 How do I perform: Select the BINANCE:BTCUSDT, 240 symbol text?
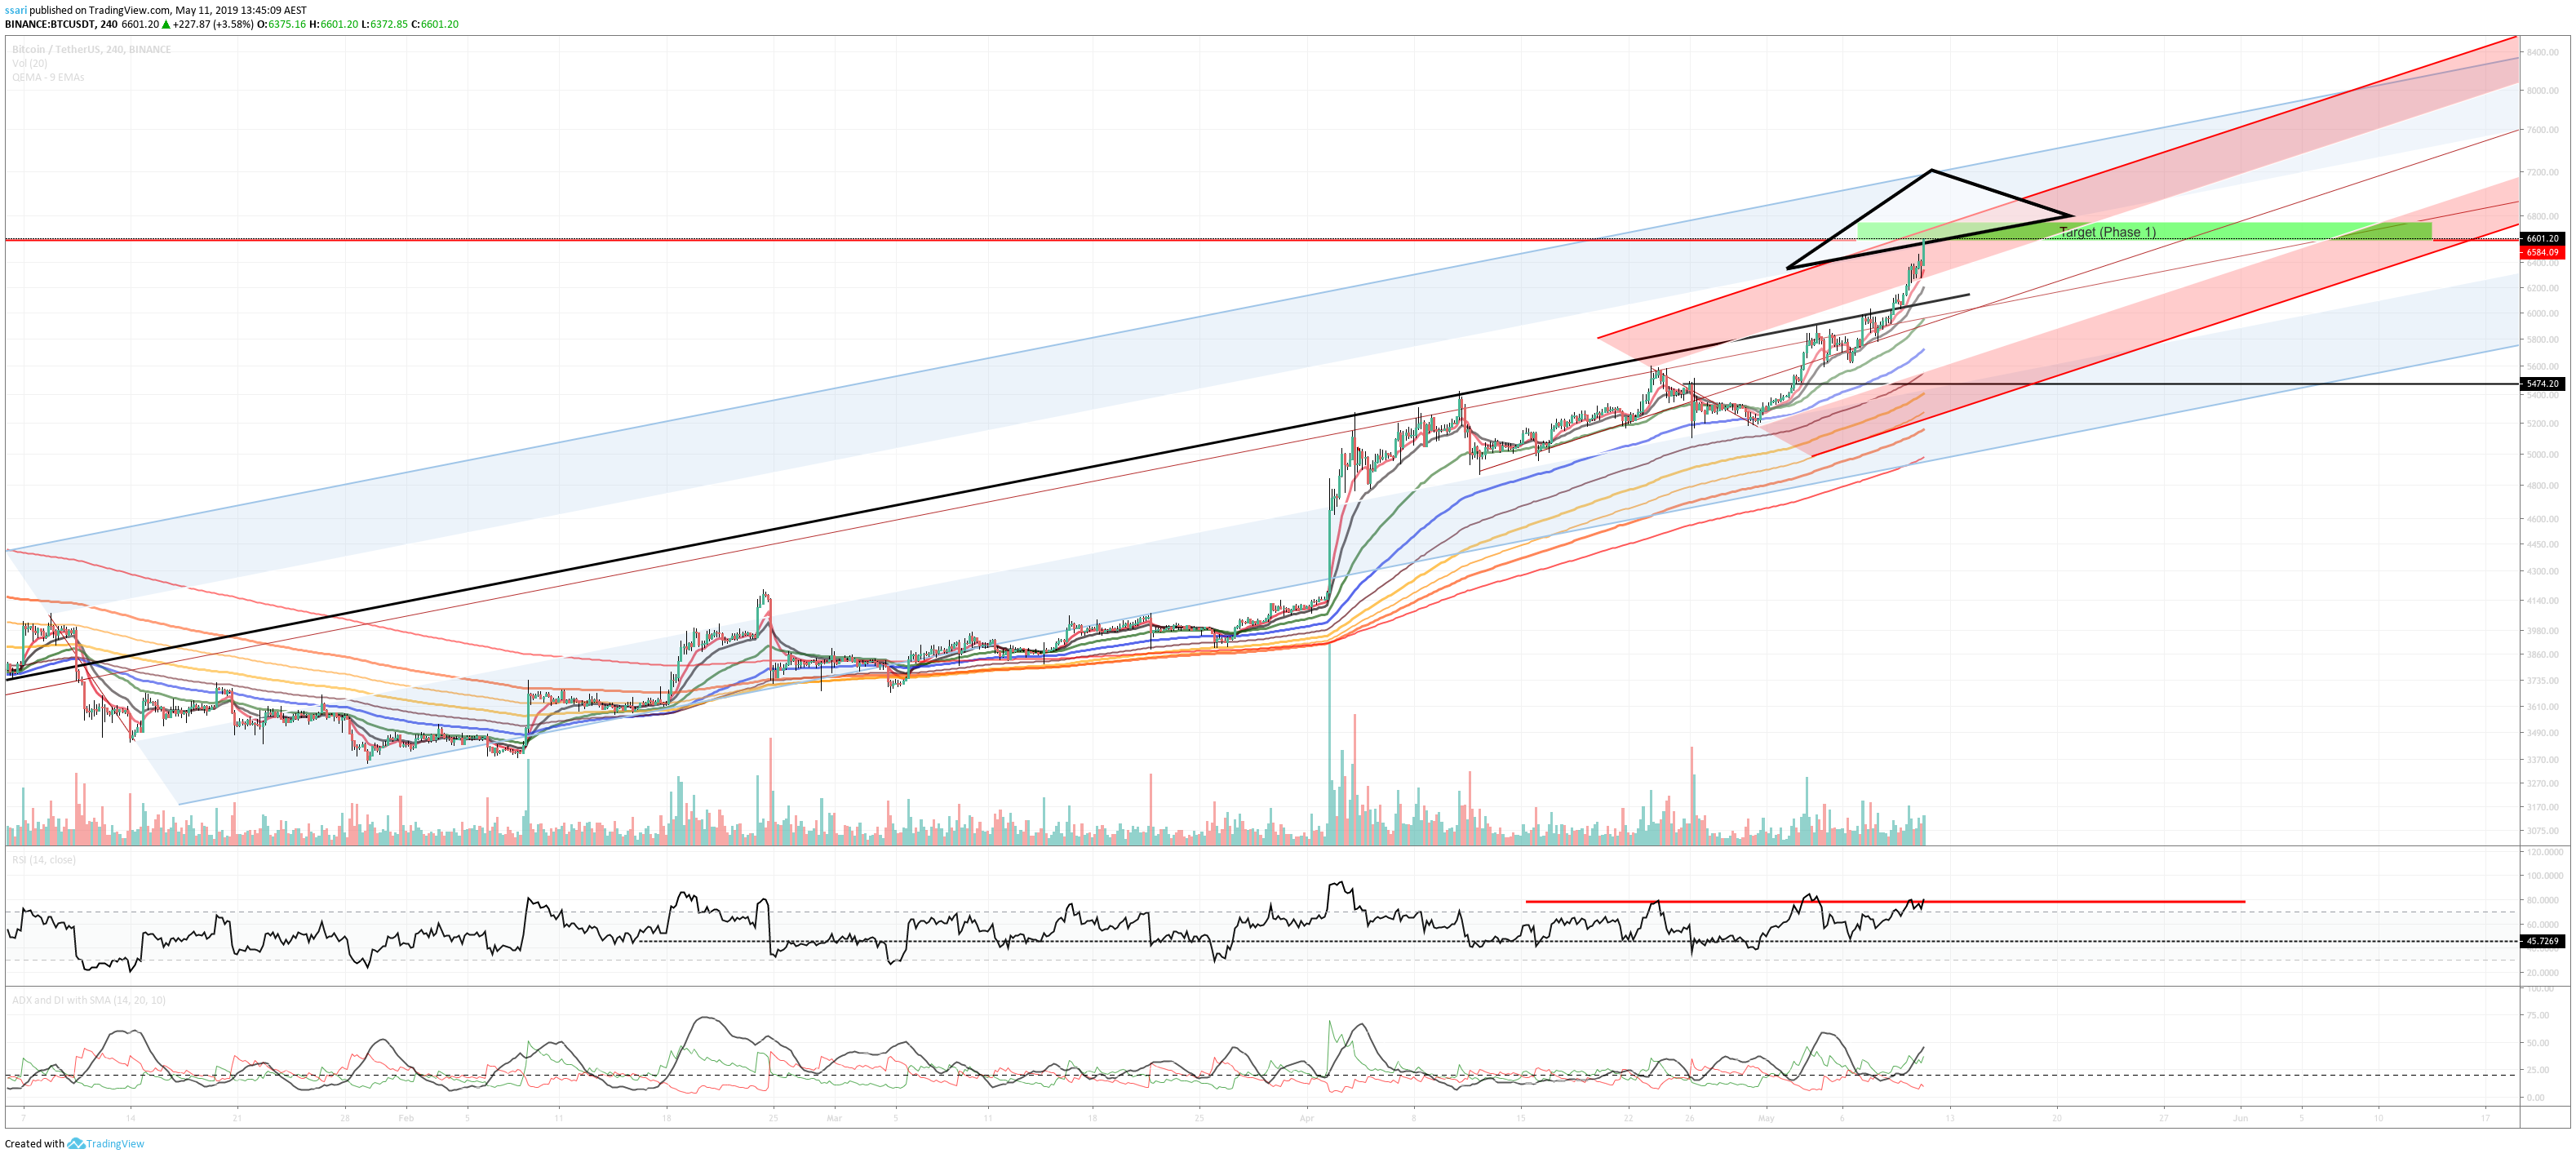coord(61,24)
